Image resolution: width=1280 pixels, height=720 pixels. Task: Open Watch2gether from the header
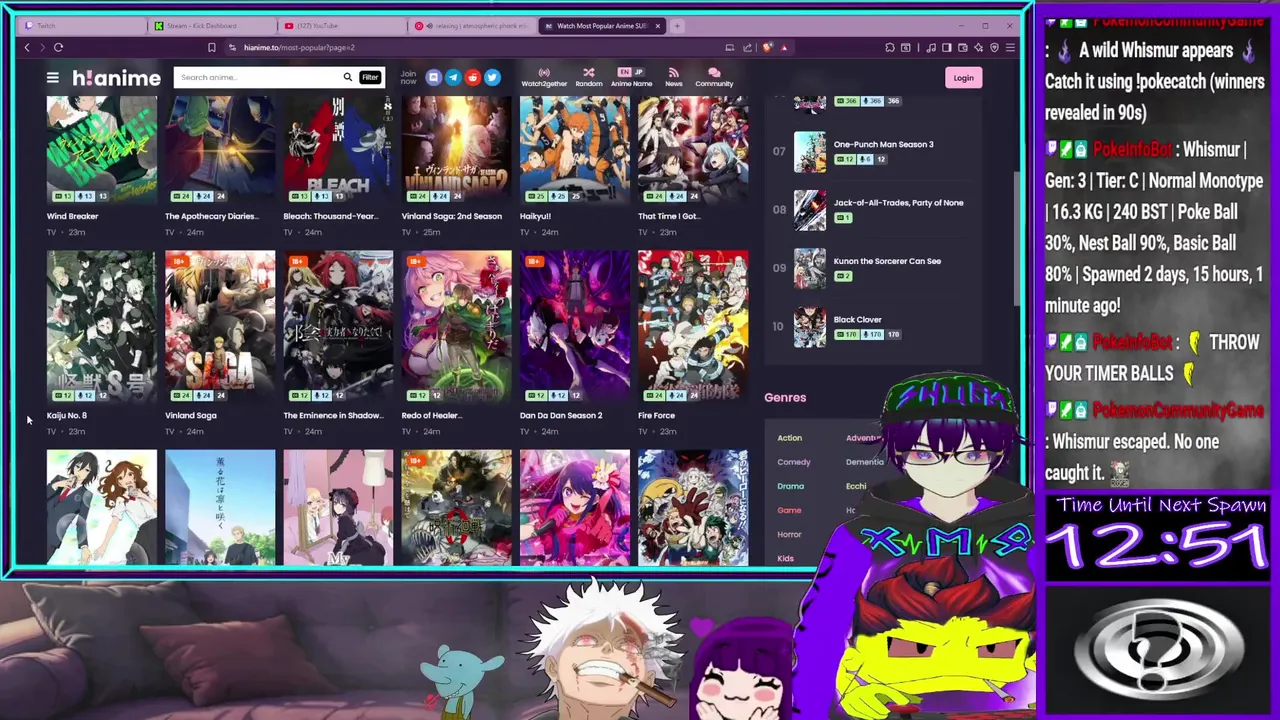544,77
